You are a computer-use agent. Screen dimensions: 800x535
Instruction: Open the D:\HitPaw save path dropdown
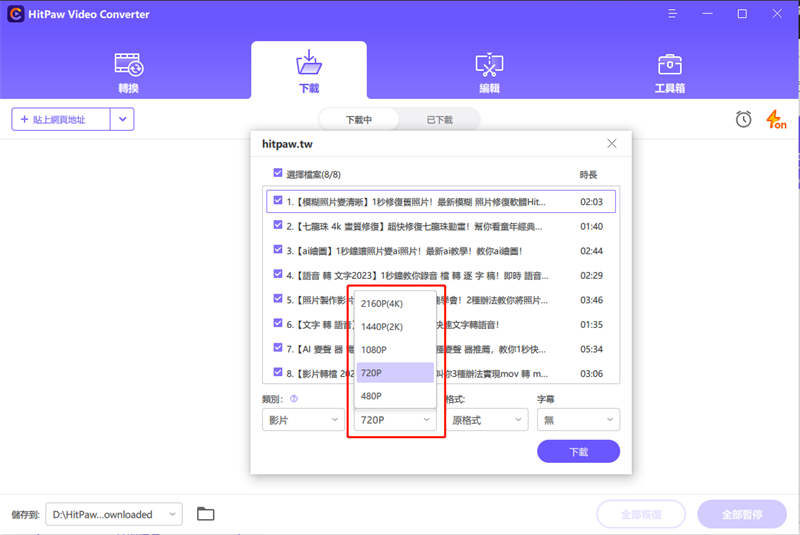114,514
